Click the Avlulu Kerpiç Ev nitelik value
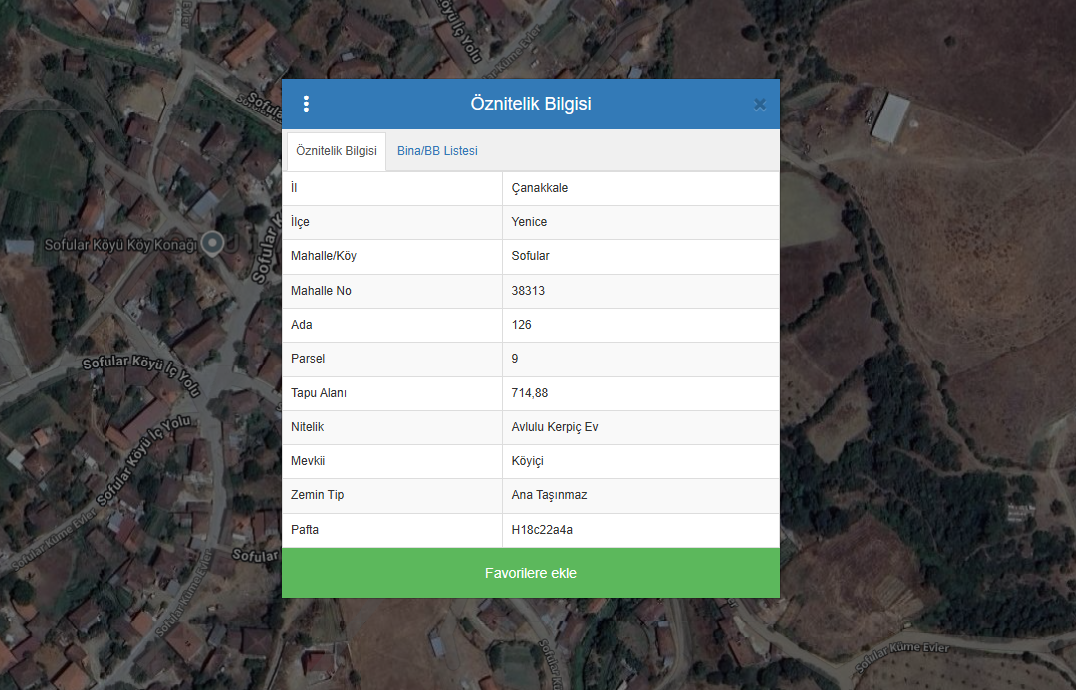The width and height of the screenshot is (1076, 690). pos(554,427)
